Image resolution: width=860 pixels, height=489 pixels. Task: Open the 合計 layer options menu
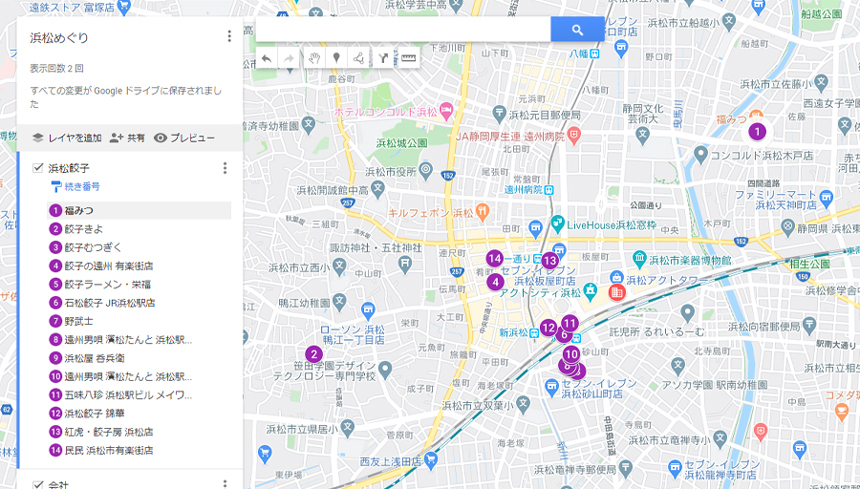click(225, 484)
